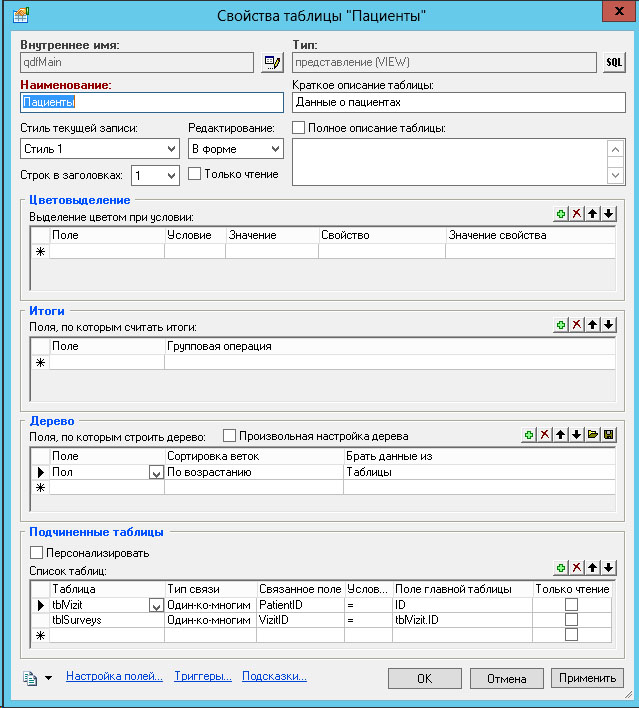The image size is (639, 708).
Task: Open the Триггеры link
Action: (x=203, y=677)
